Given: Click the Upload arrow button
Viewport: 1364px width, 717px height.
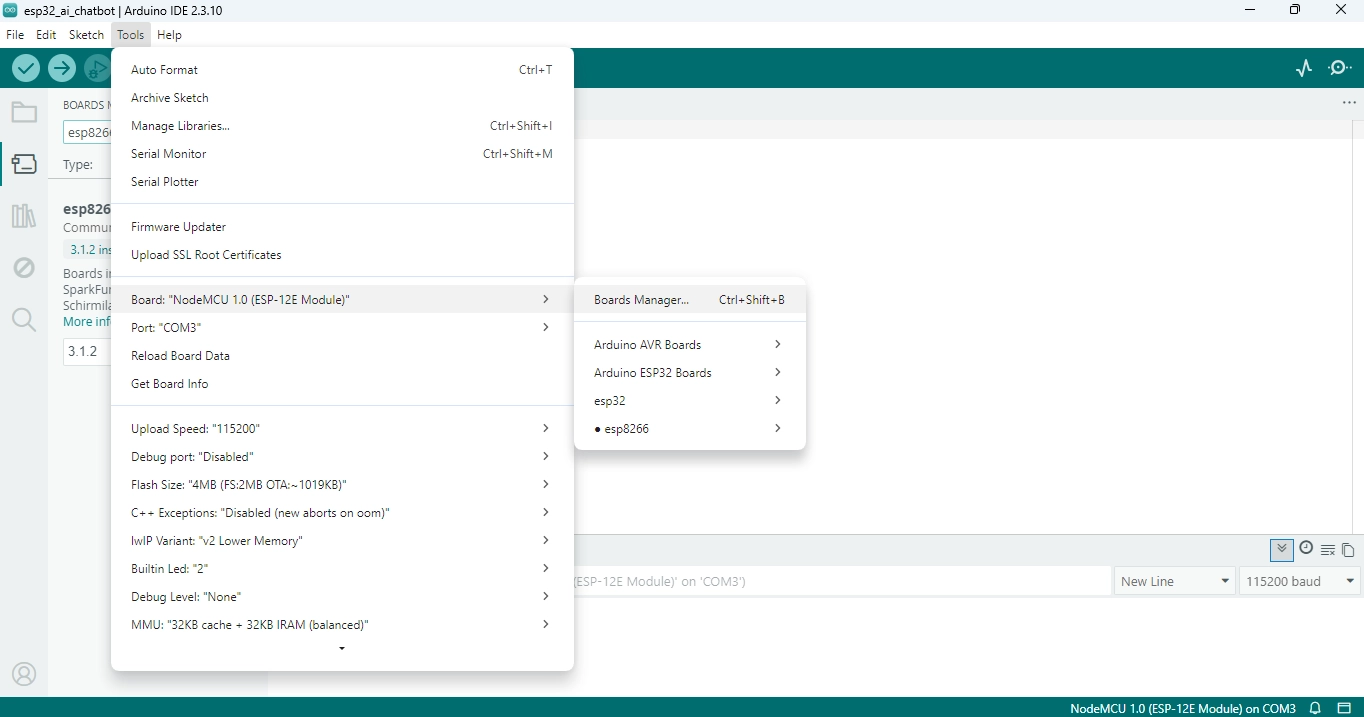Looking at the screenshot, I should (x=62, y=68).
